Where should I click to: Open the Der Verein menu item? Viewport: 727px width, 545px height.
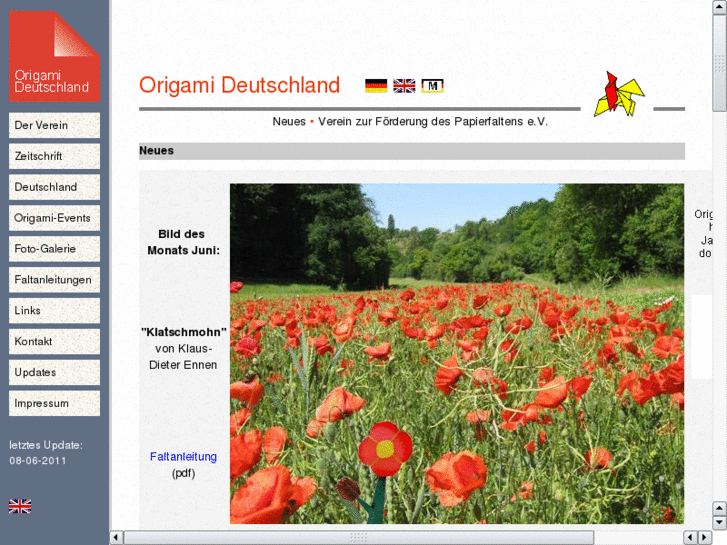54,125
